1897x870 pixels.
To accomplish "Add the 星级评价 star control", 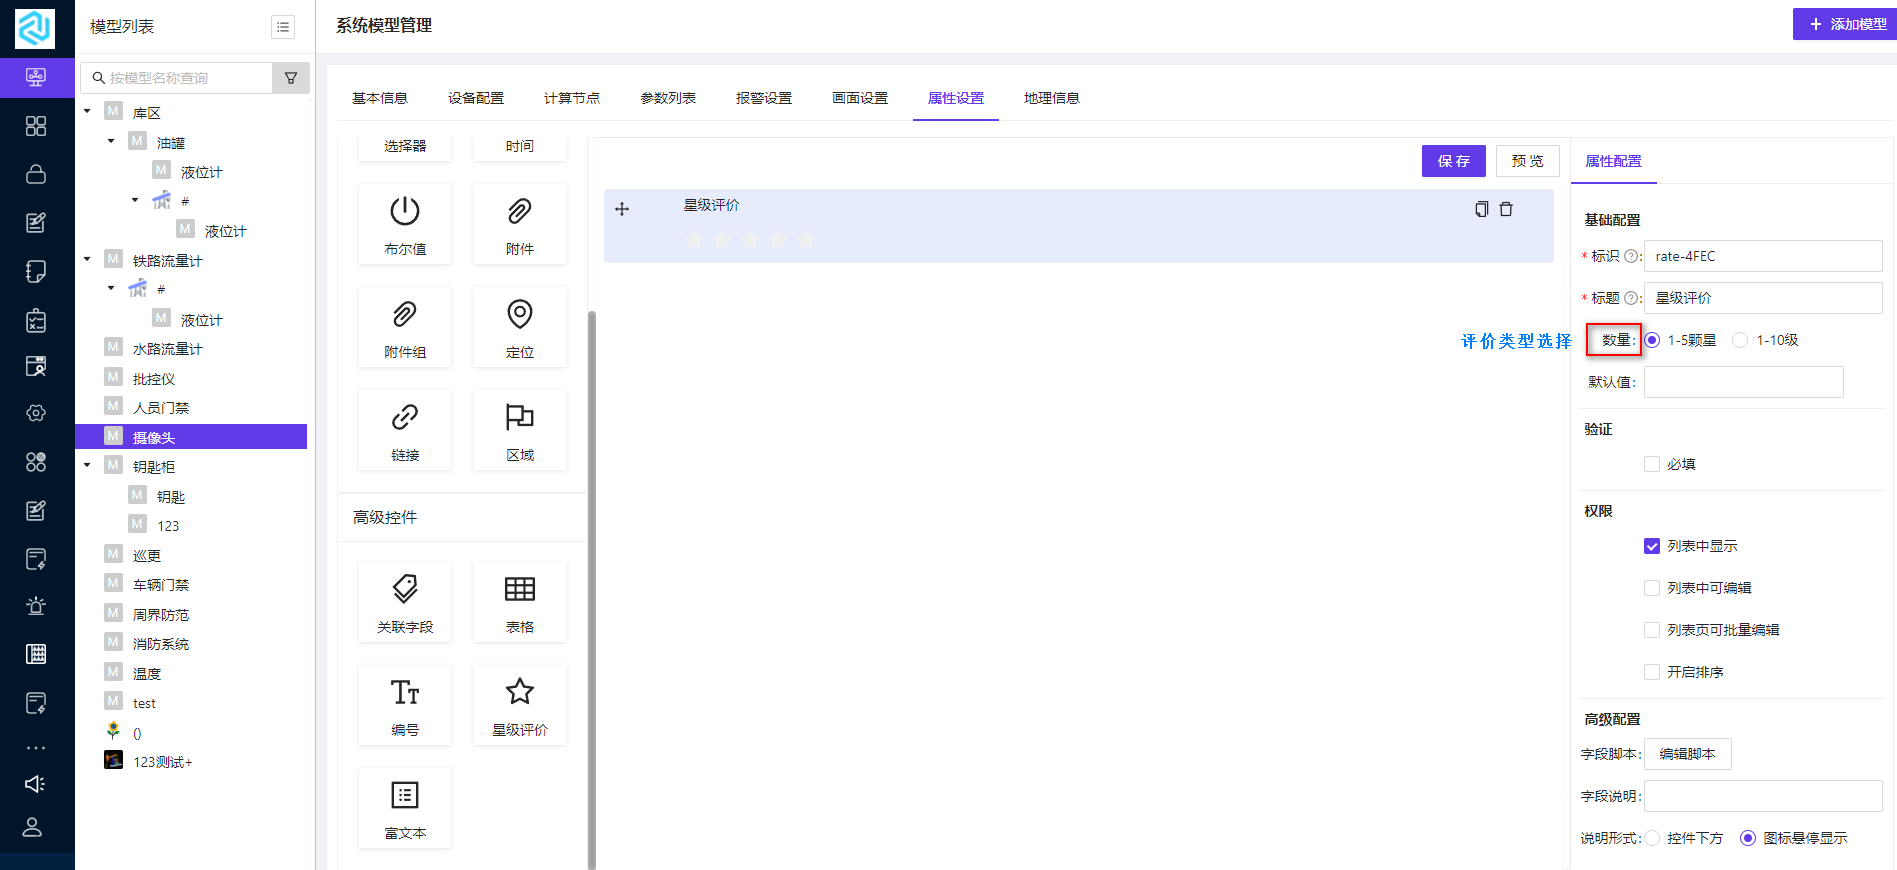I will [520, 706].
